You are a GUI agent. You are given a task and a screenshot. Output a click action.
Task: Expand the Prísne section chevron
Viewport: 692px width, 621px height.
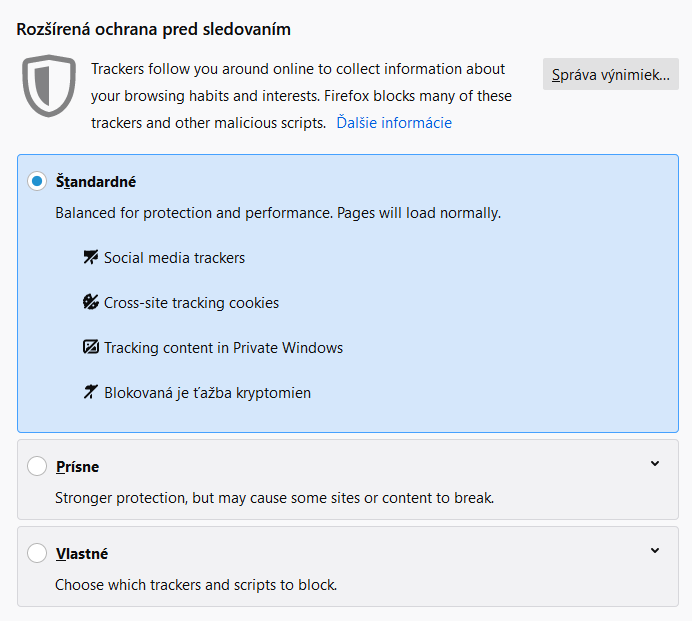[x=655, y=464]
